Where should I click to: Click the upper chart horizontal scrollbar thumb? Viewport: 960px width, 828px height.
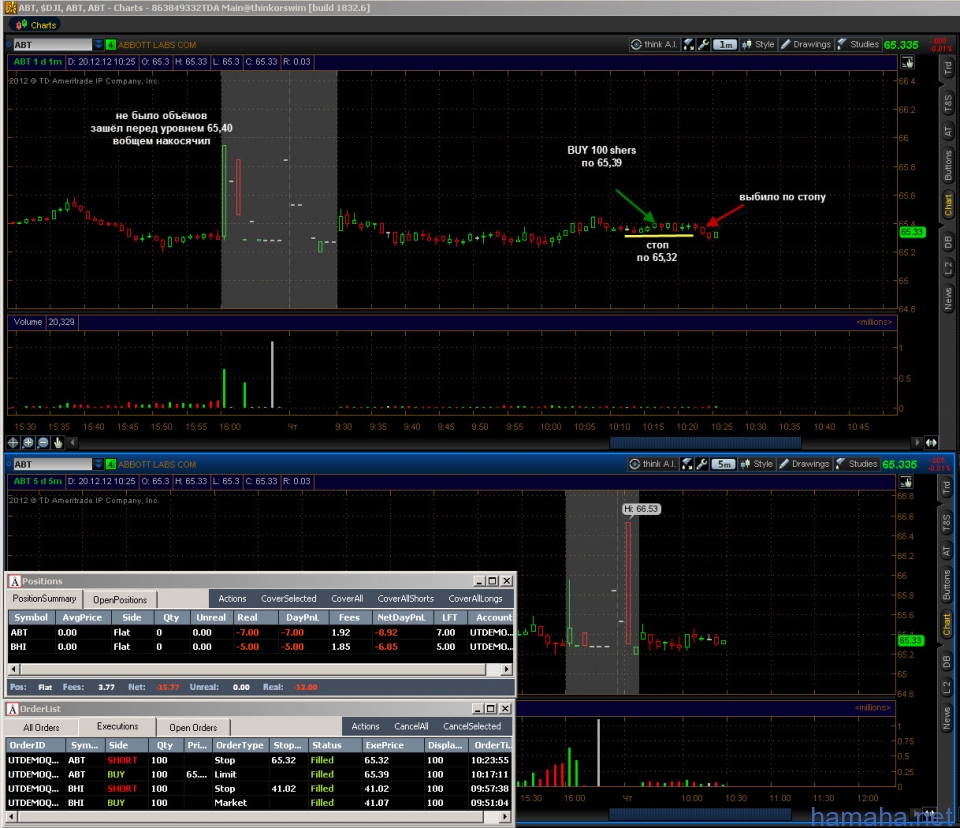(705, 442)
